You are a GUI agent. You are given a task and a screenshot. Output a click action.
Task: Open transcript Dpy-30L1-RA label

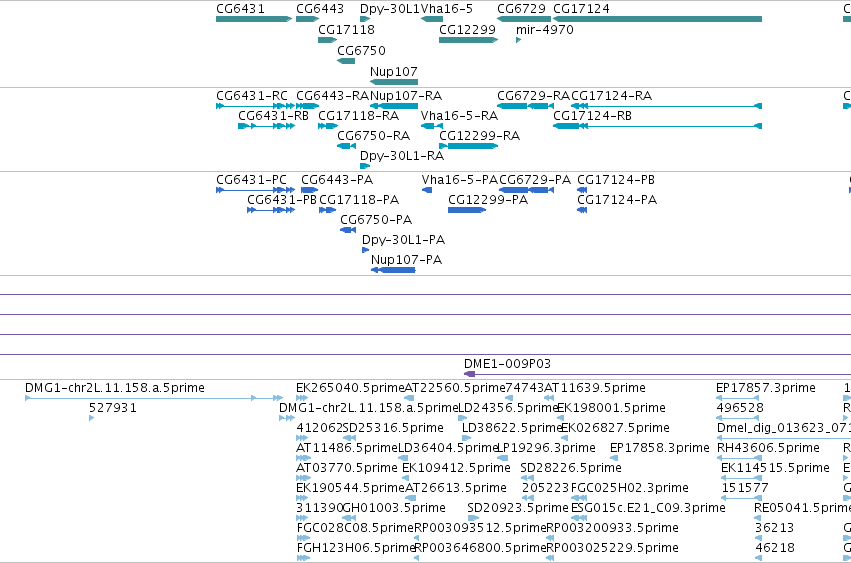click(402, 156)
